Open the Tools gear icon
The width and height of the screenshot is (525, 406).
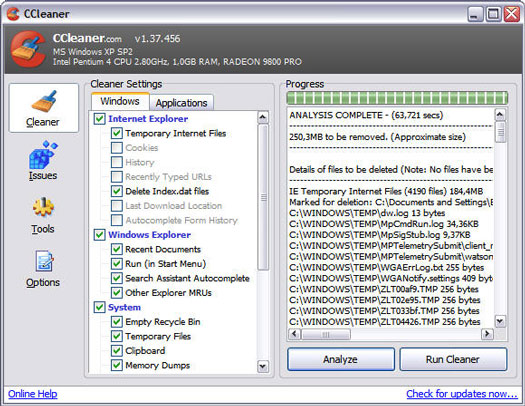coord(43,208)
